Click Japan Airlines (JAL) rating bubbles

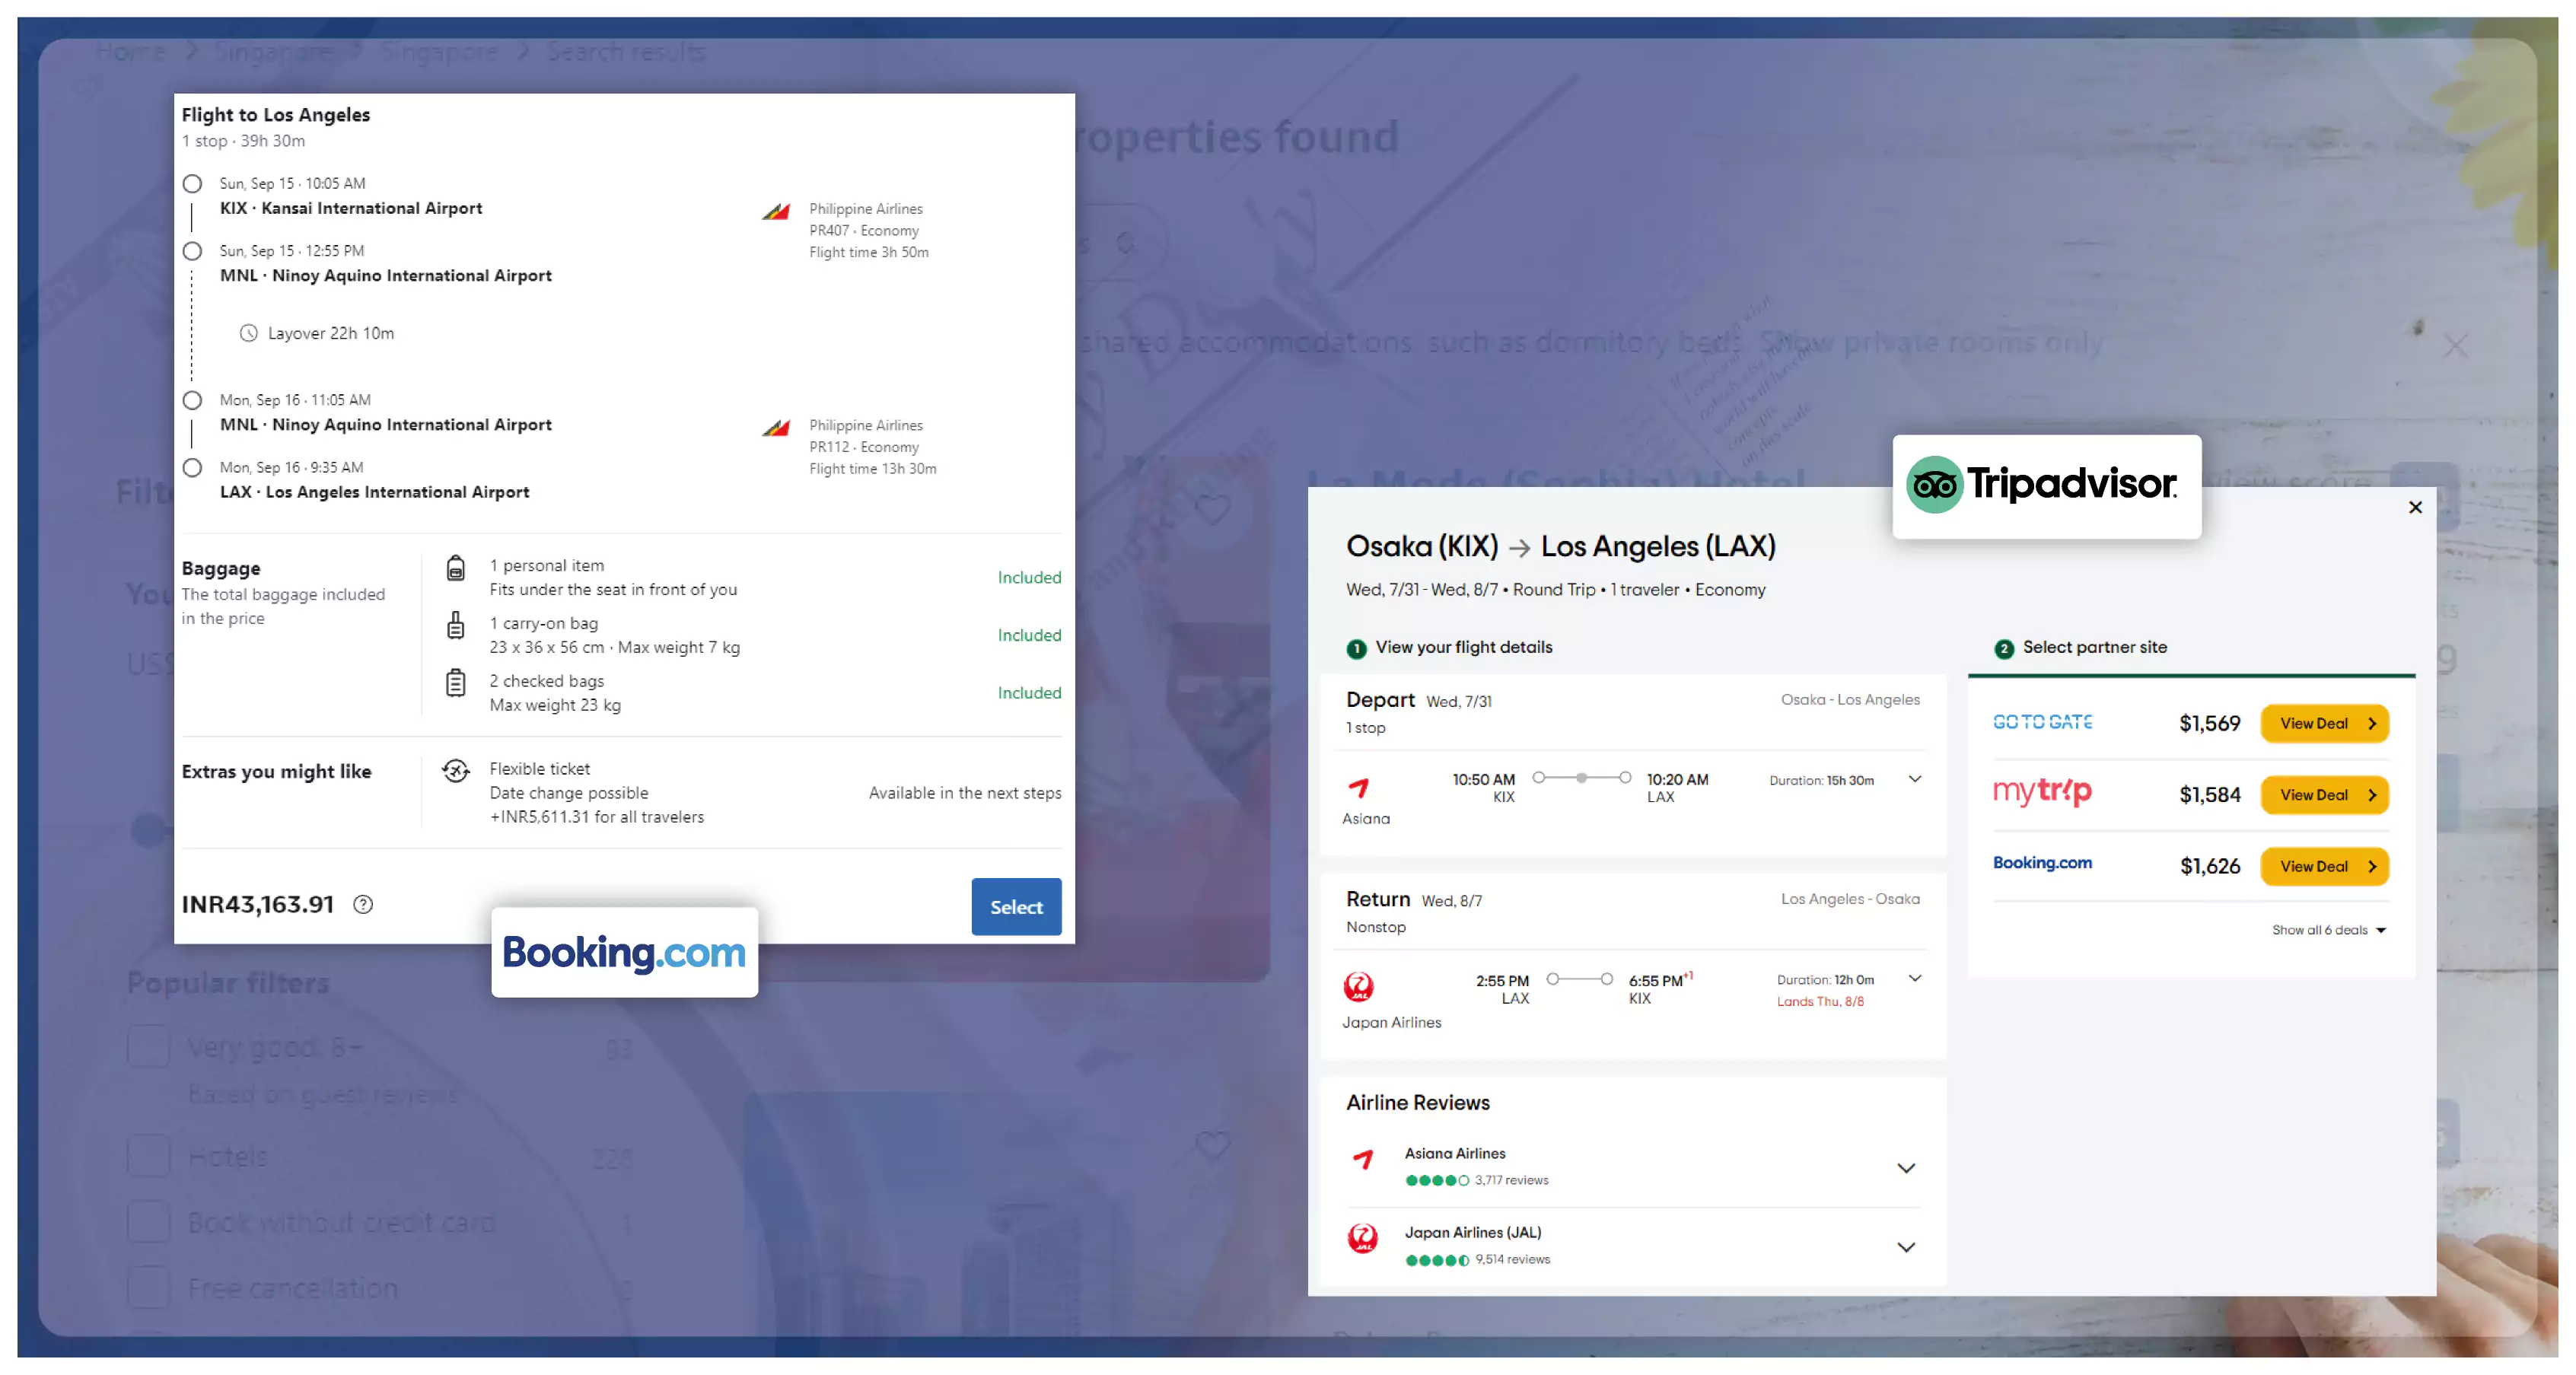pyautogui.click(x=1437, y=1260)
